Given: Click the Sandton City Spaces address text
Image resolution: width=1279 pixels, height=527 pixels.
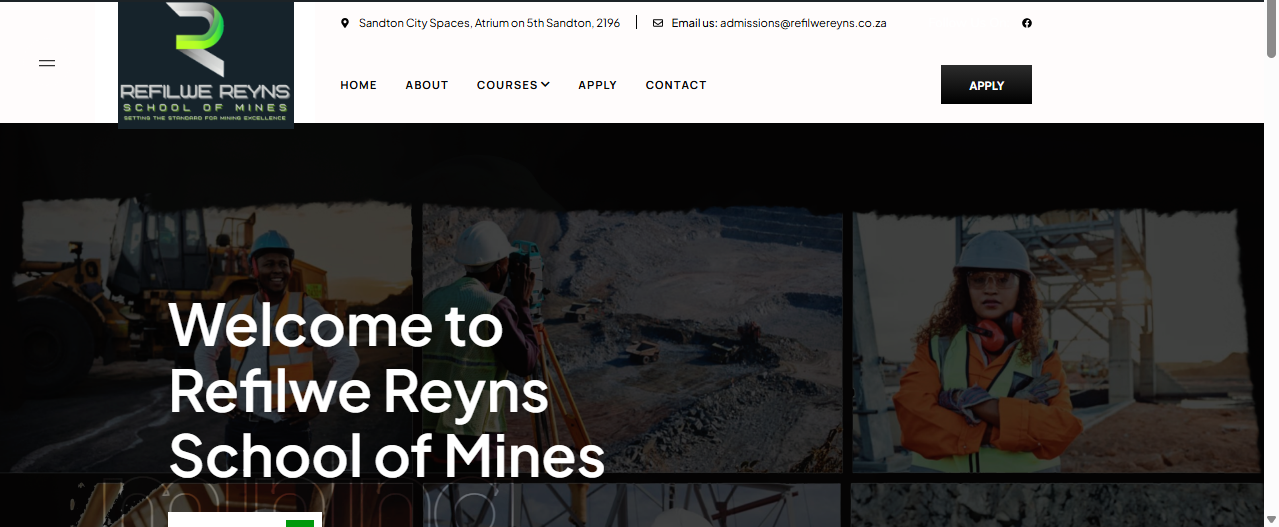Looking at the screenshot, I should (489, 23).
